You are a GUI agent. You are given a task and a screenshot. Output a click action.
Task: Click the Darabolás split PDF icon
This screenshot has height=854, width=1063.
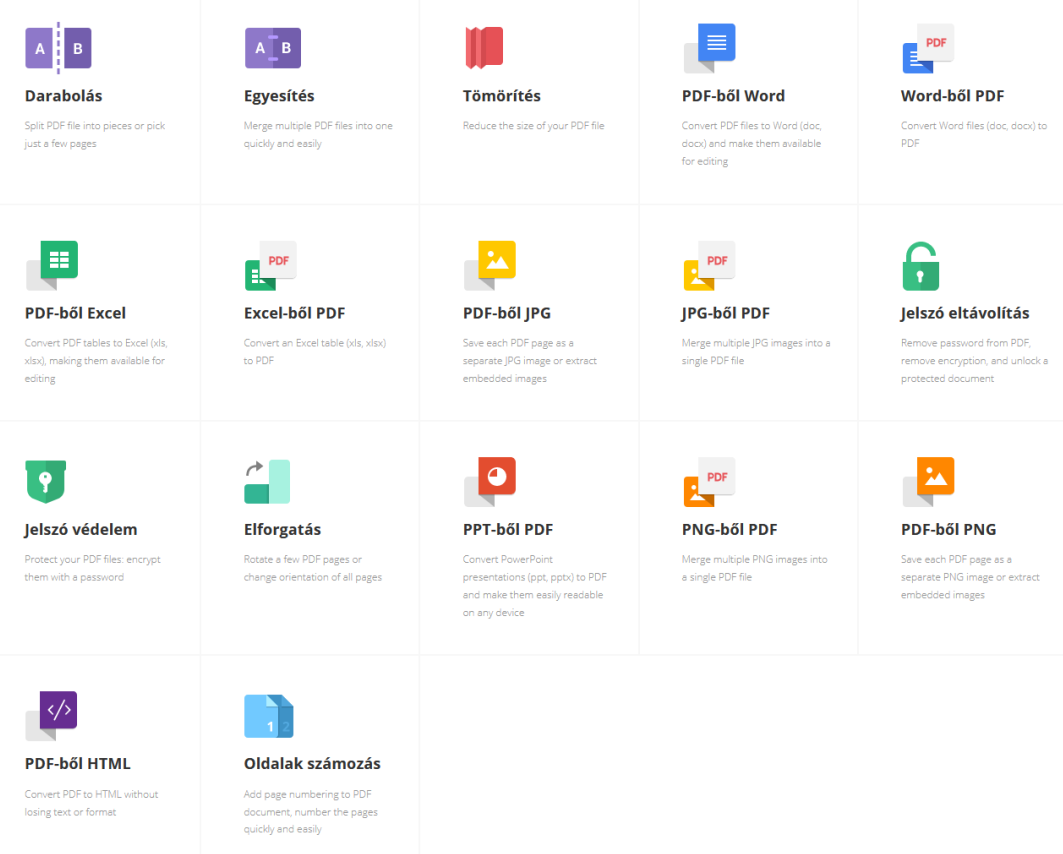coord(58,48)
